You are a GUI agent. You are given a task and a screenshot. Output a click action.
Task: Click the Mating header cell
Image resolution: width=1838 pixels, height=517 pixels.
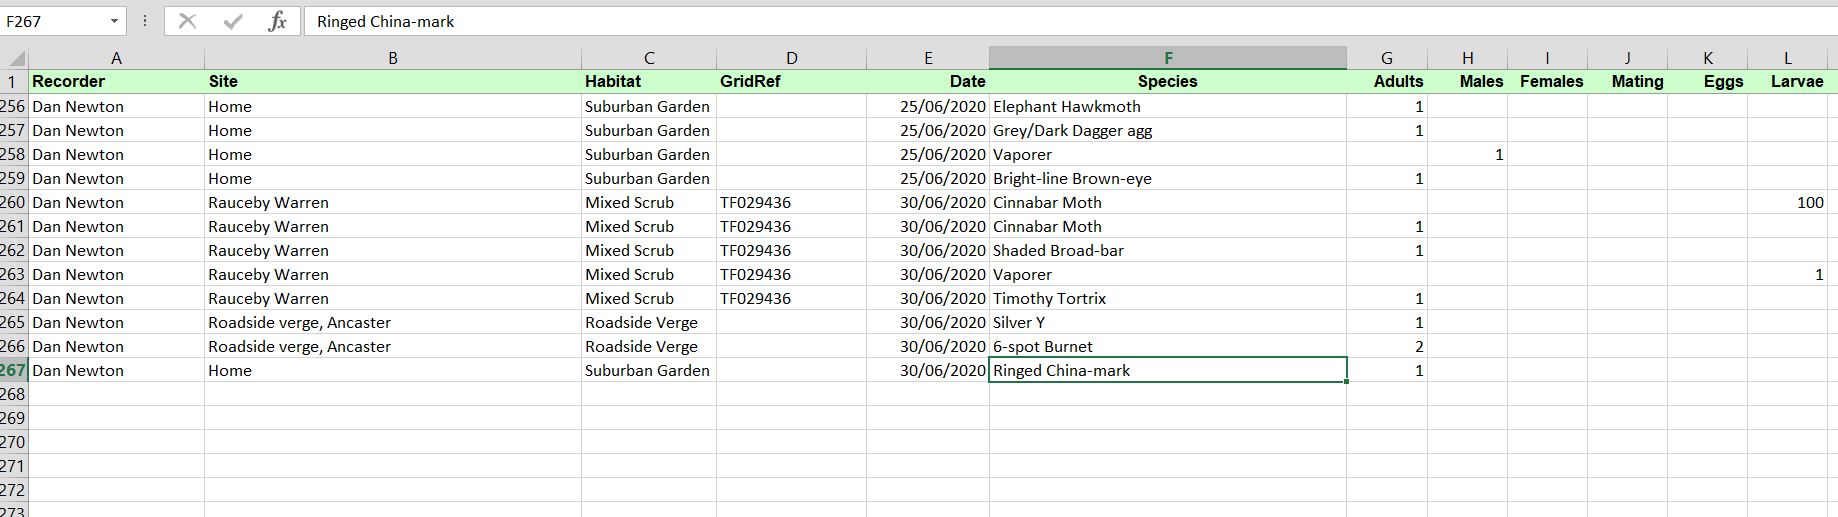click(1627, 82)
